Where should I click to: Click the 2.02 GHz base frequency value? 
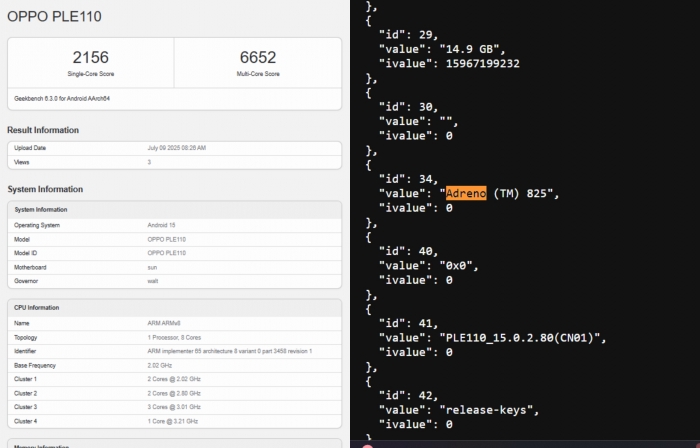[160, 365]
